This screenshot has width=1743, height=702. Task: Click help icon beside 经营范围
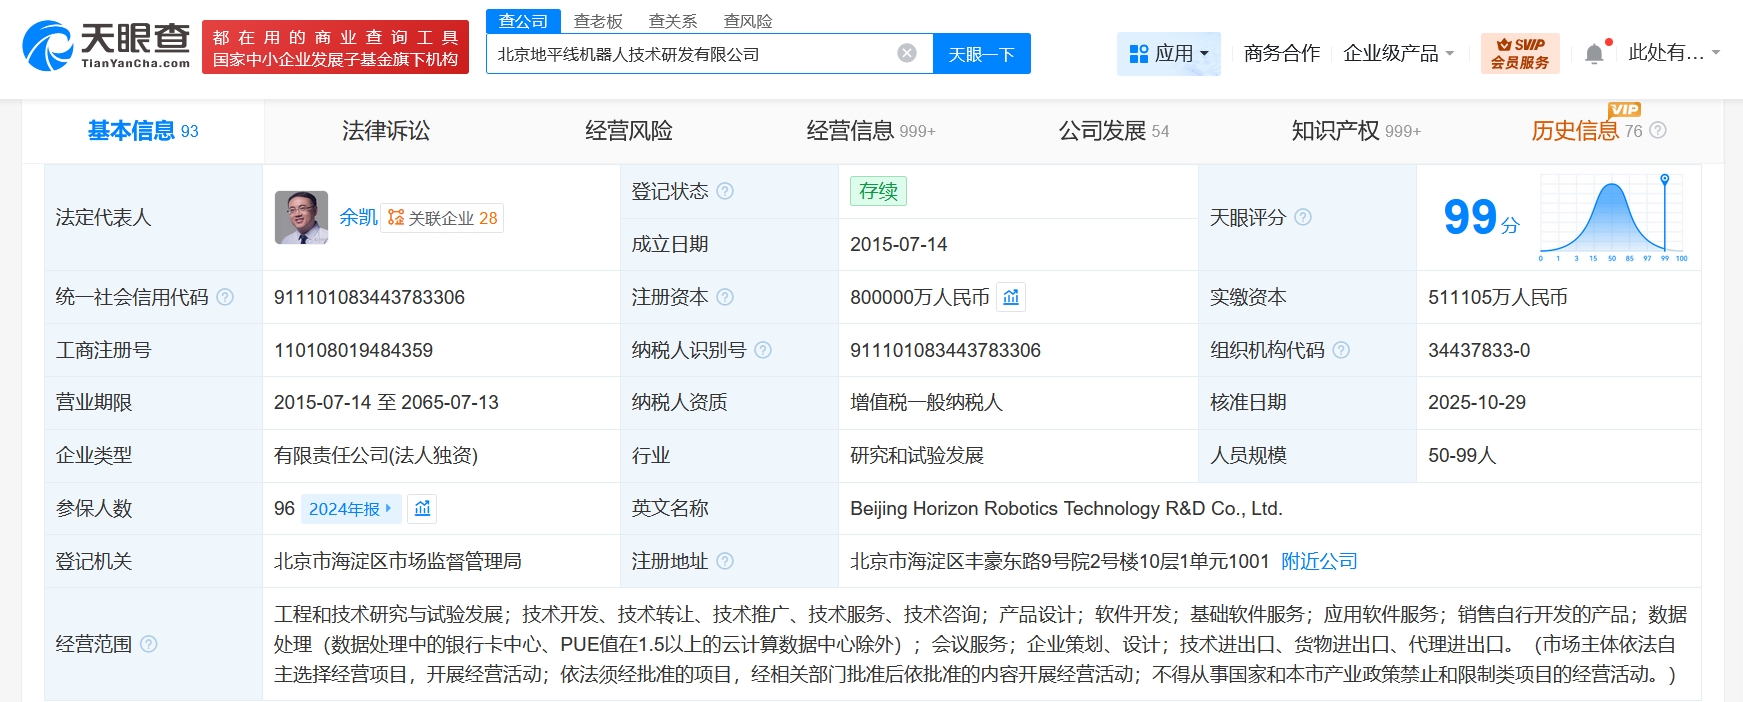point(149,644)
